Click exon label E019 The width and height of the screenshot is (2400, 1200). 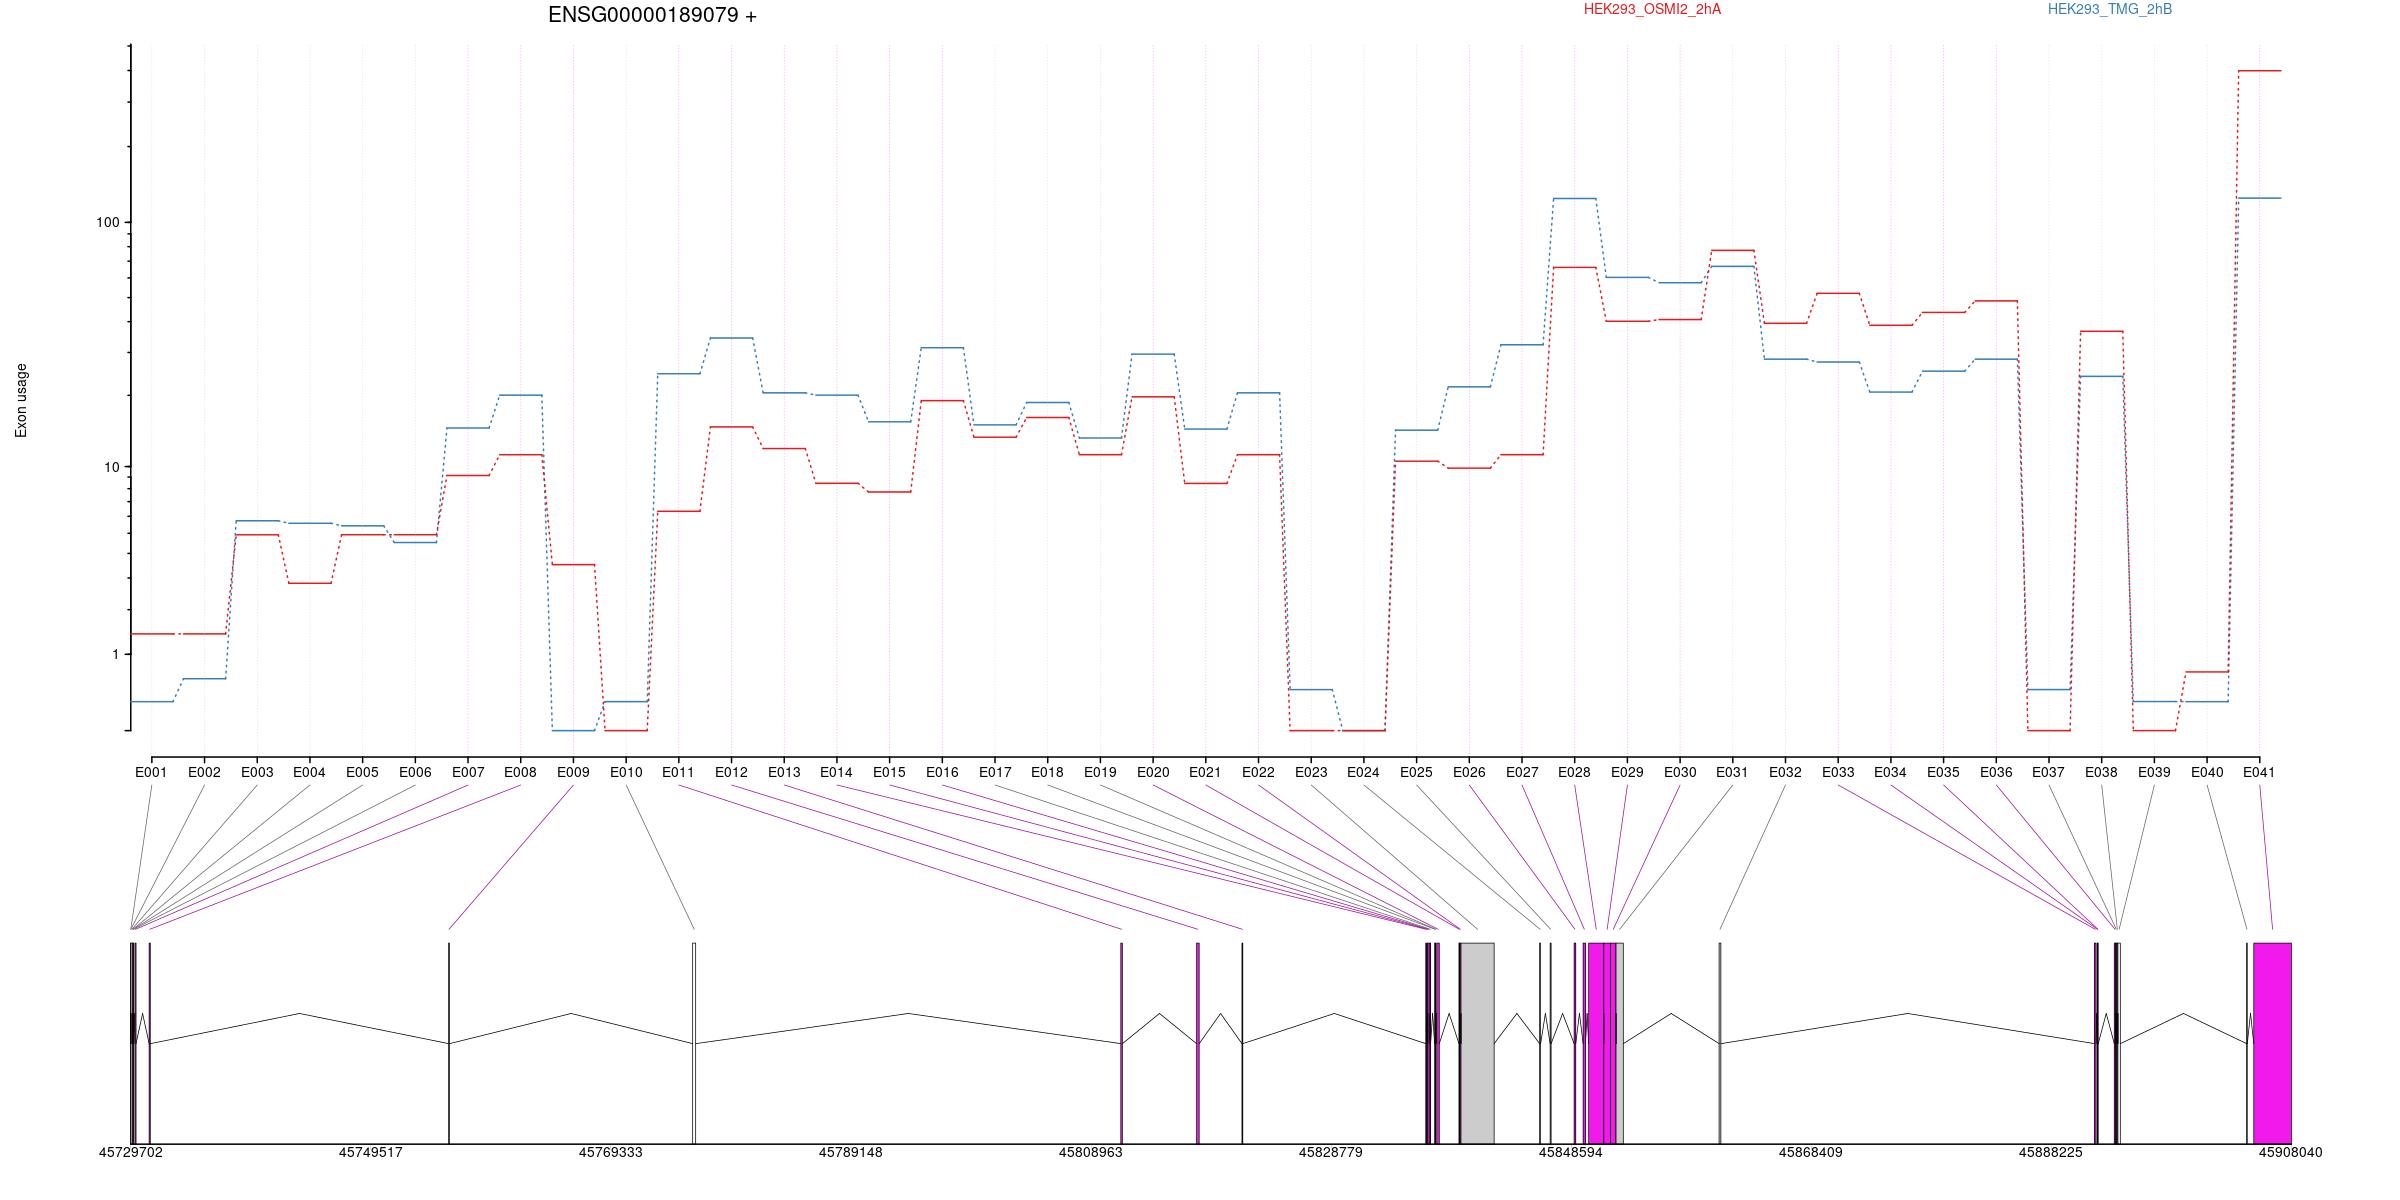(x=1100, y=772)
